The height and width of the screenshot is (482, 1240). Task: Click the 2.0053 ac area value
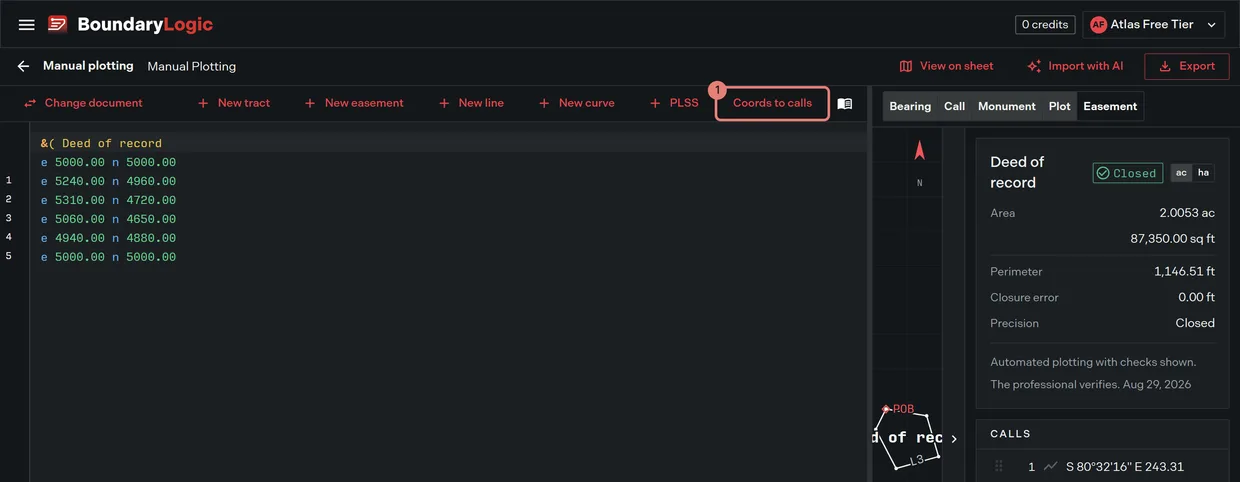pos(1186,213)
